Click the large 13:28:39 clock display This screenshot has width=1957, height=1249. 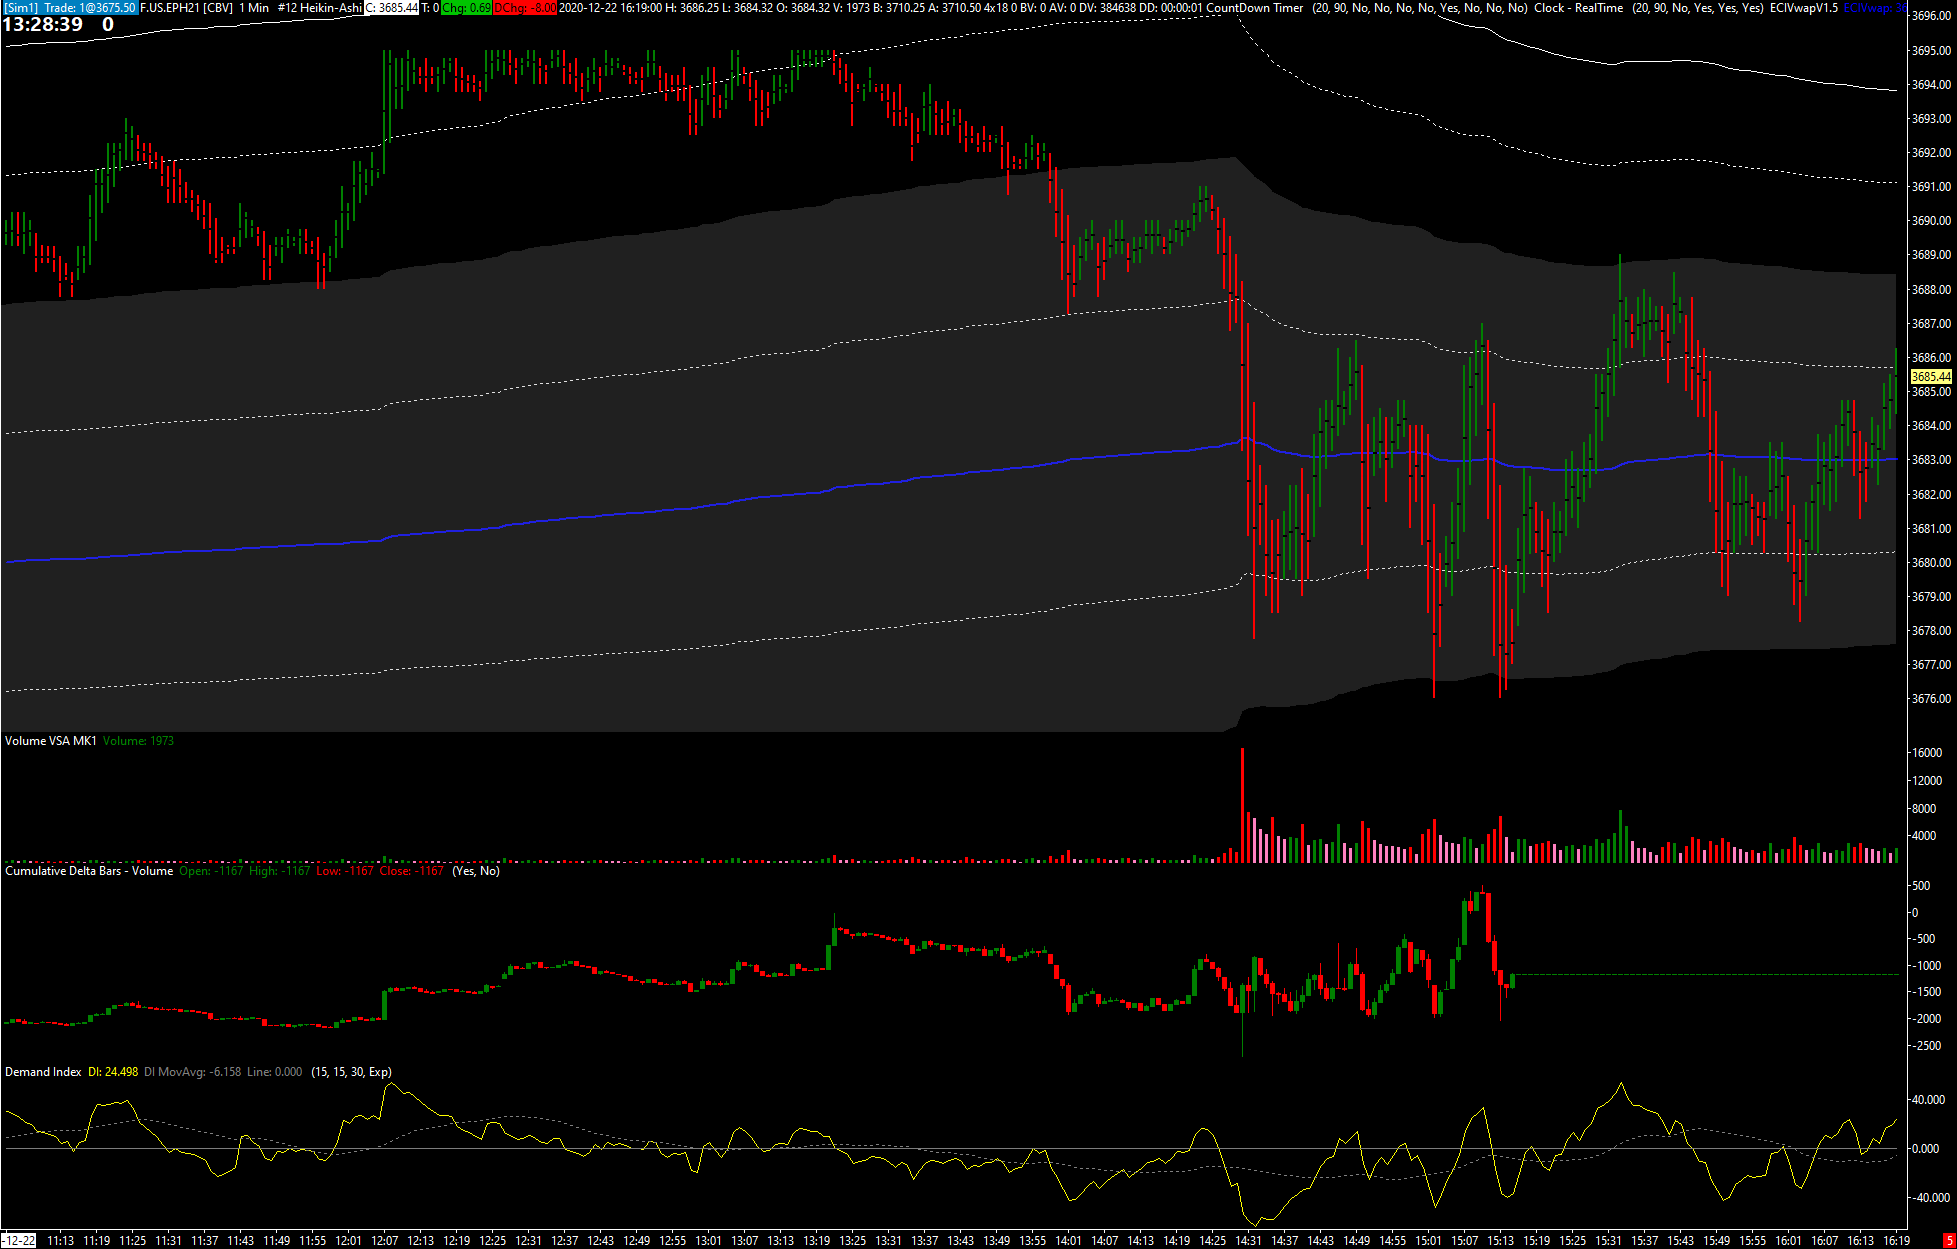(43, 25)
